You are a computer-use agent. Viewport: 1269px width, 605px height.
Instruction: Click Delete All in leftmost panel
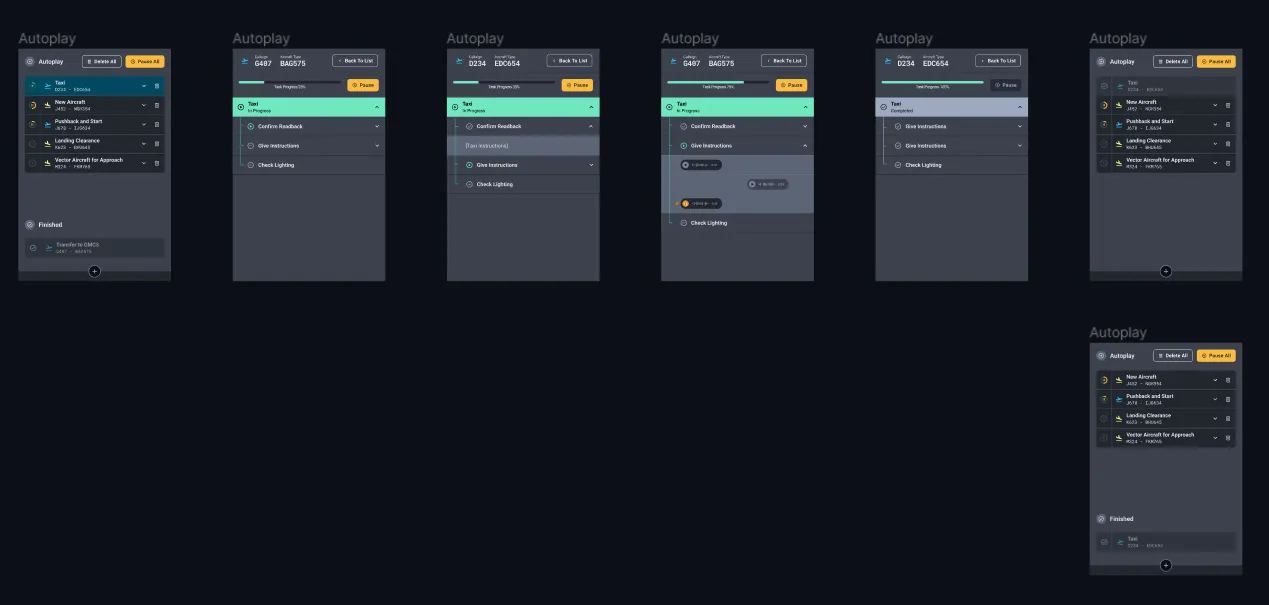(102, 61)
